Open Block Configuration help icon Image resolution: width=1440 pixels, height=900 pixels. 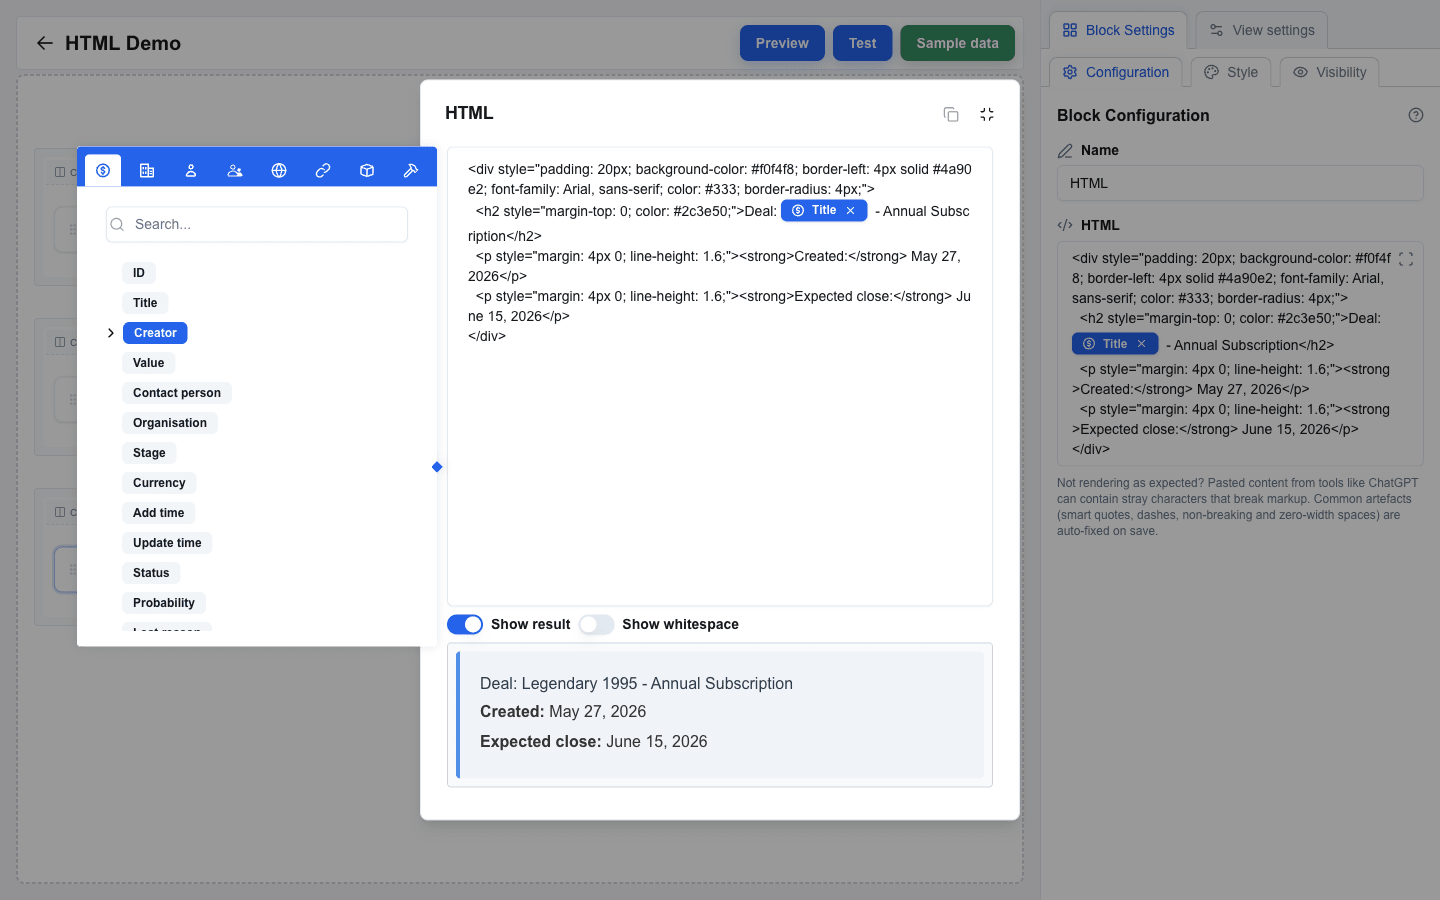click(x=1416, y=115)
